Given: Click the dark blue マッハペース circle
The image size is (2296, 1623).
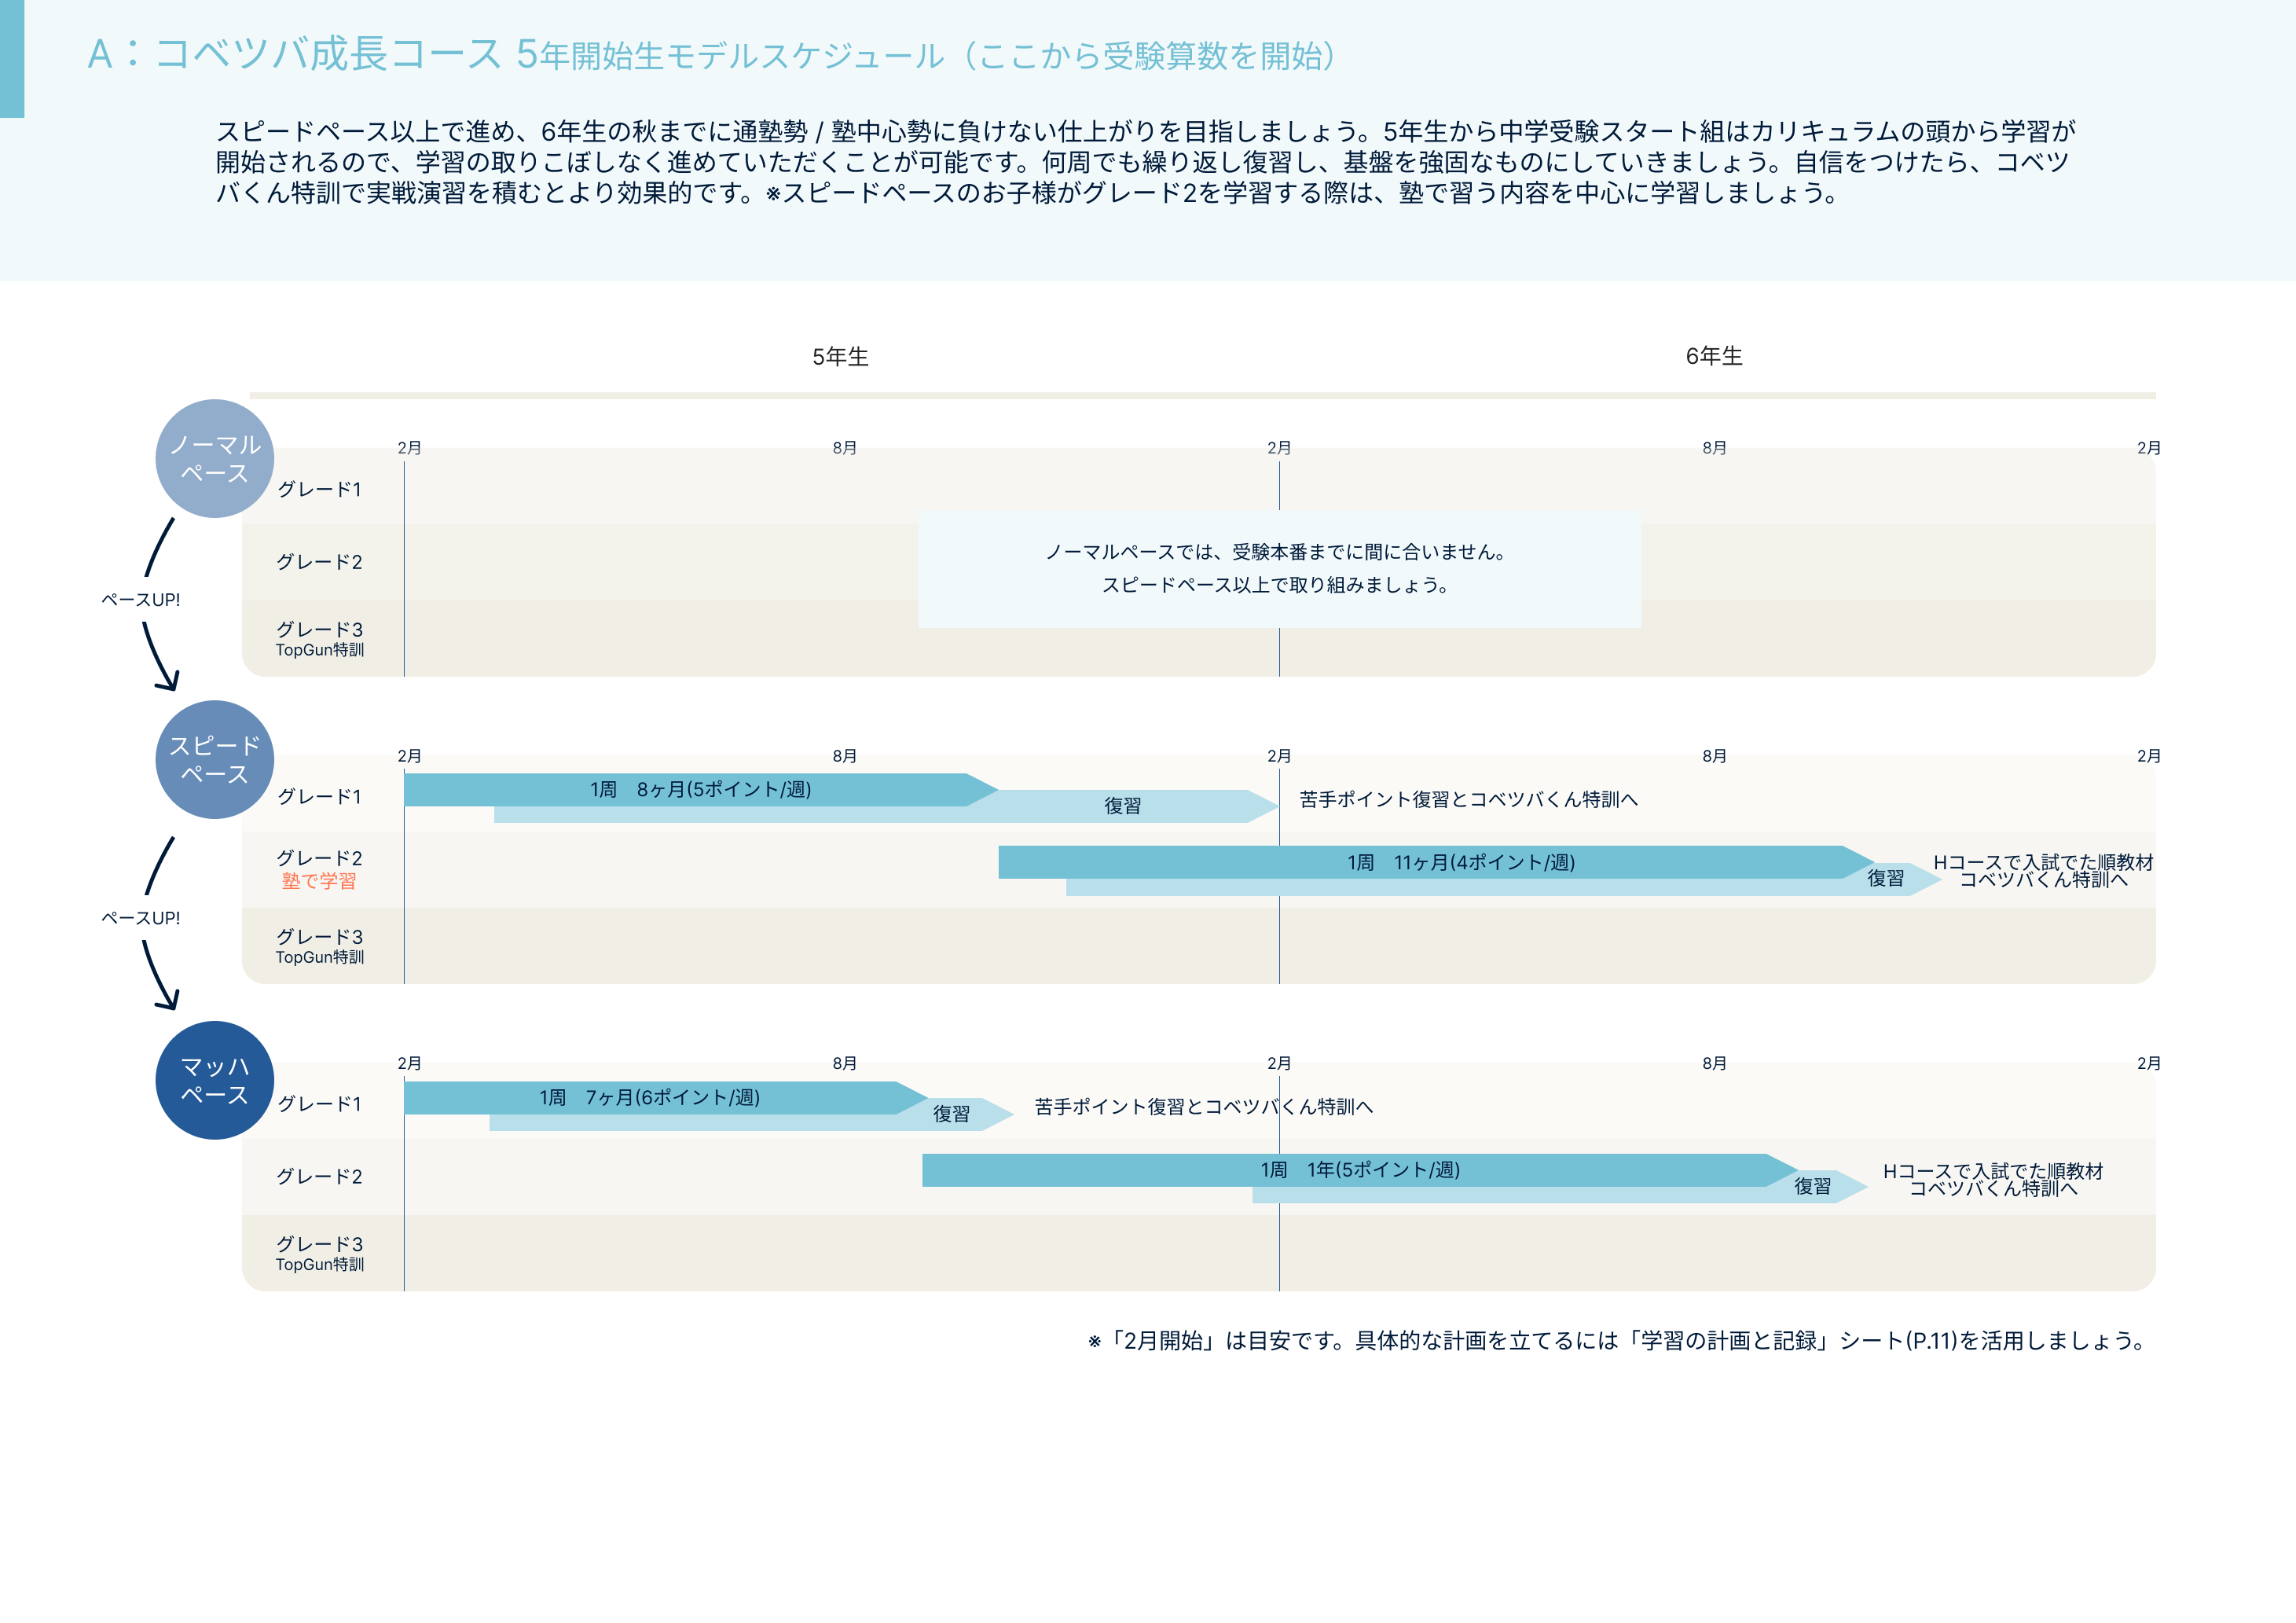Looking at the screenshot, I should [214, 1080].
